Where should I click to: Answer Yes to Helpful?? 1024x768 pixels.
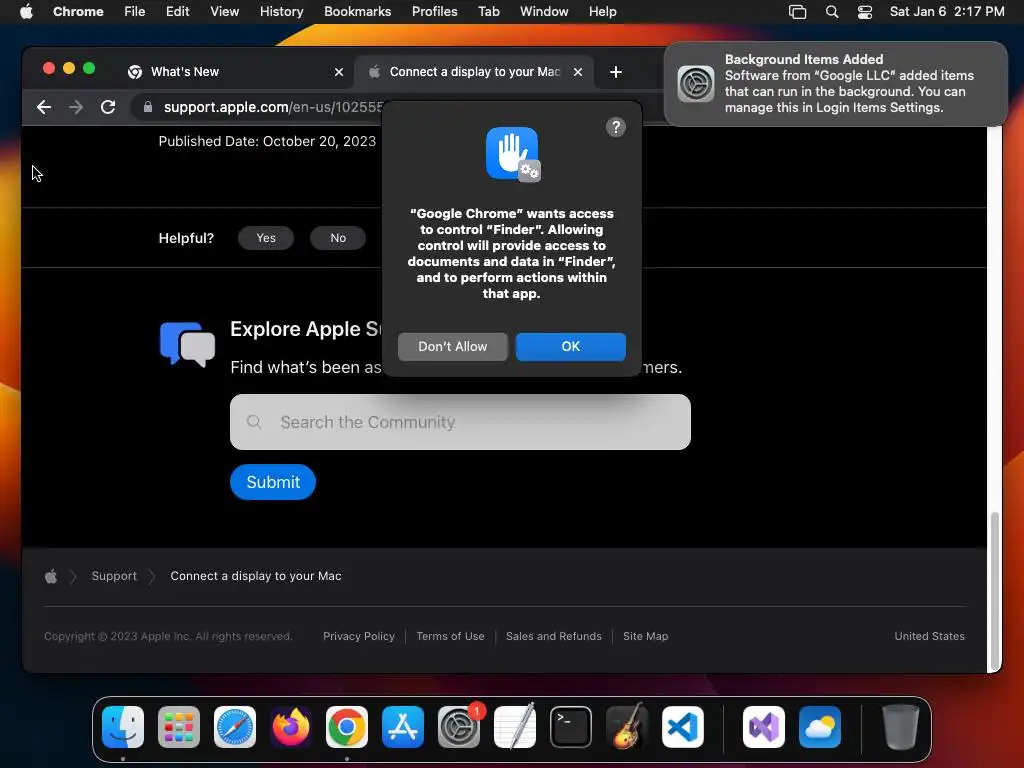[266, 238]
